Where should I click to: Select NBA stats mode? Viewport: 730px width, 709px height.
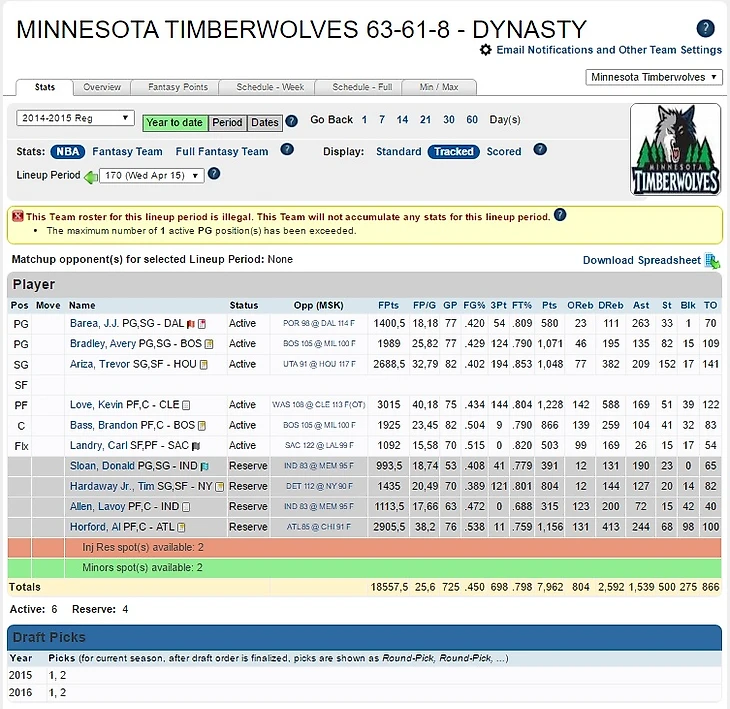68,152
